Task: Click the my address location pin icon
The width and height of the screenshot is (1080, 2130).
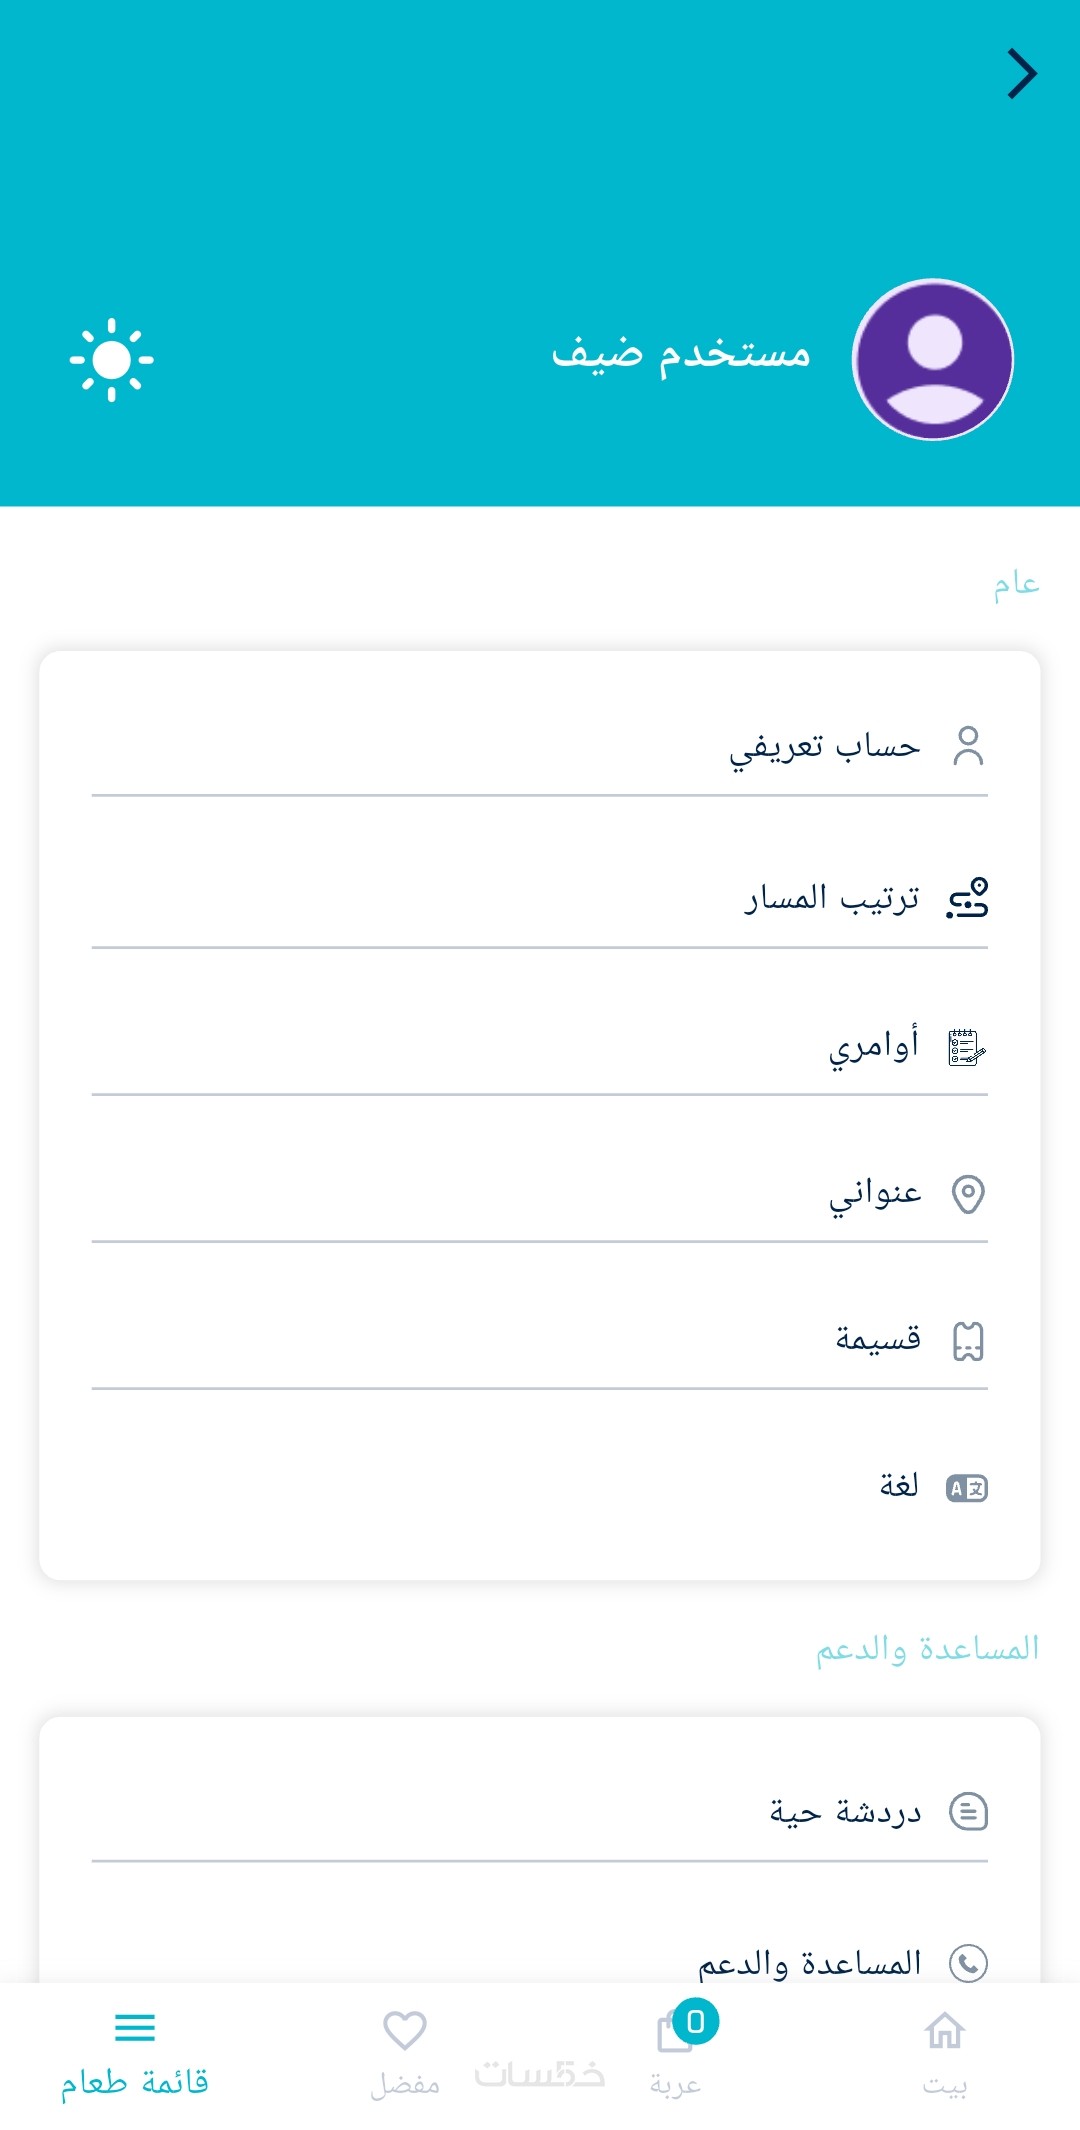Action: click(x=967, y=1194)
